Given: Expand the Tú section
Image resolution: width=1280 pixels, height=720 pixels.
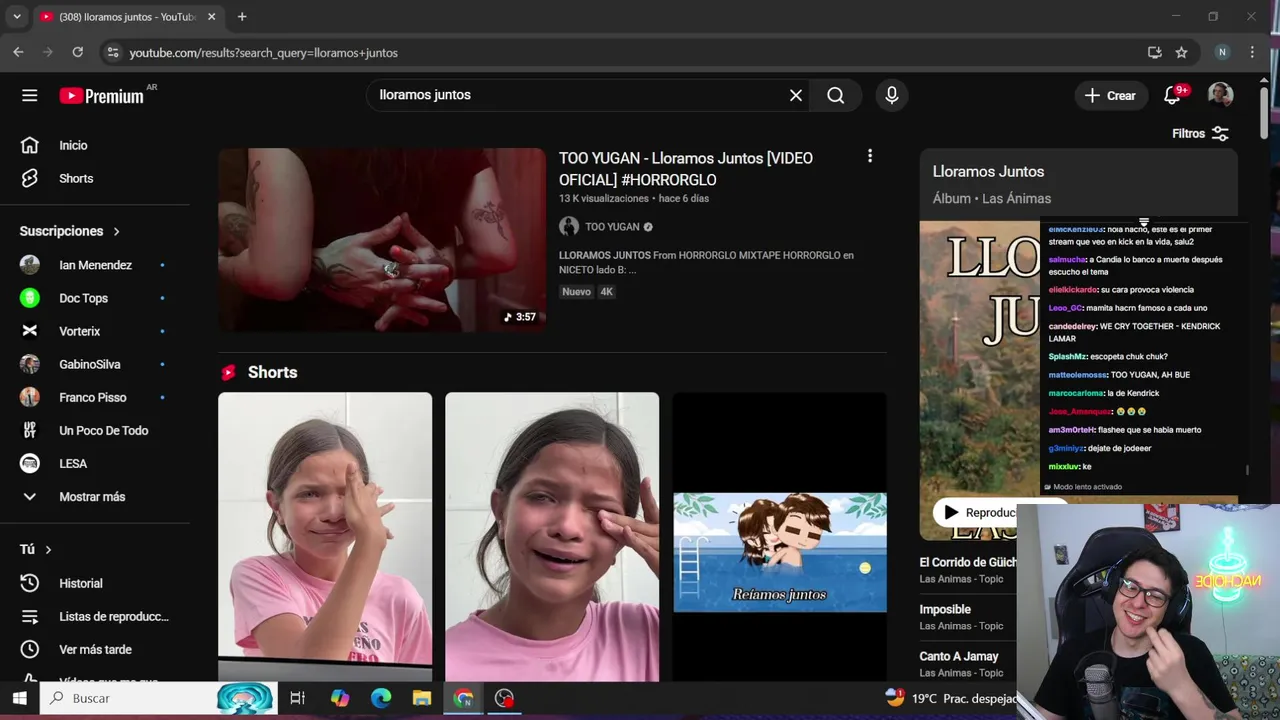Looking at the screenshot, I should pos(36,549).
